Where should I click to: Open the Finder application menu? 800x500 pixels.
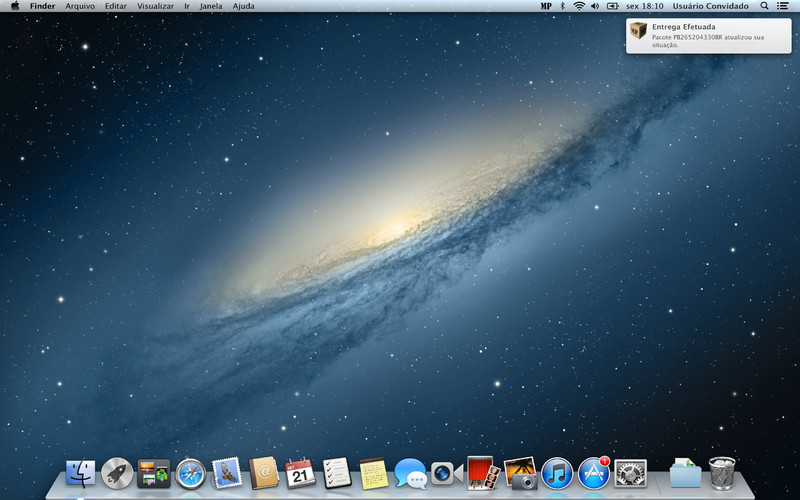tap(42, 6)
